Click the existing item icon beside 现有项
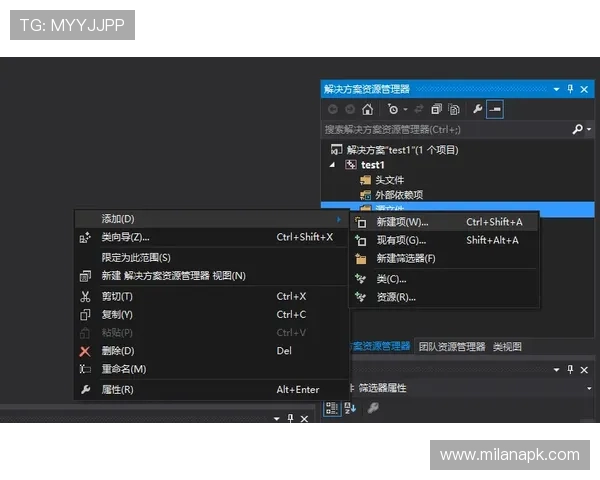Screen dimensions: 600x480 [360, 240]
